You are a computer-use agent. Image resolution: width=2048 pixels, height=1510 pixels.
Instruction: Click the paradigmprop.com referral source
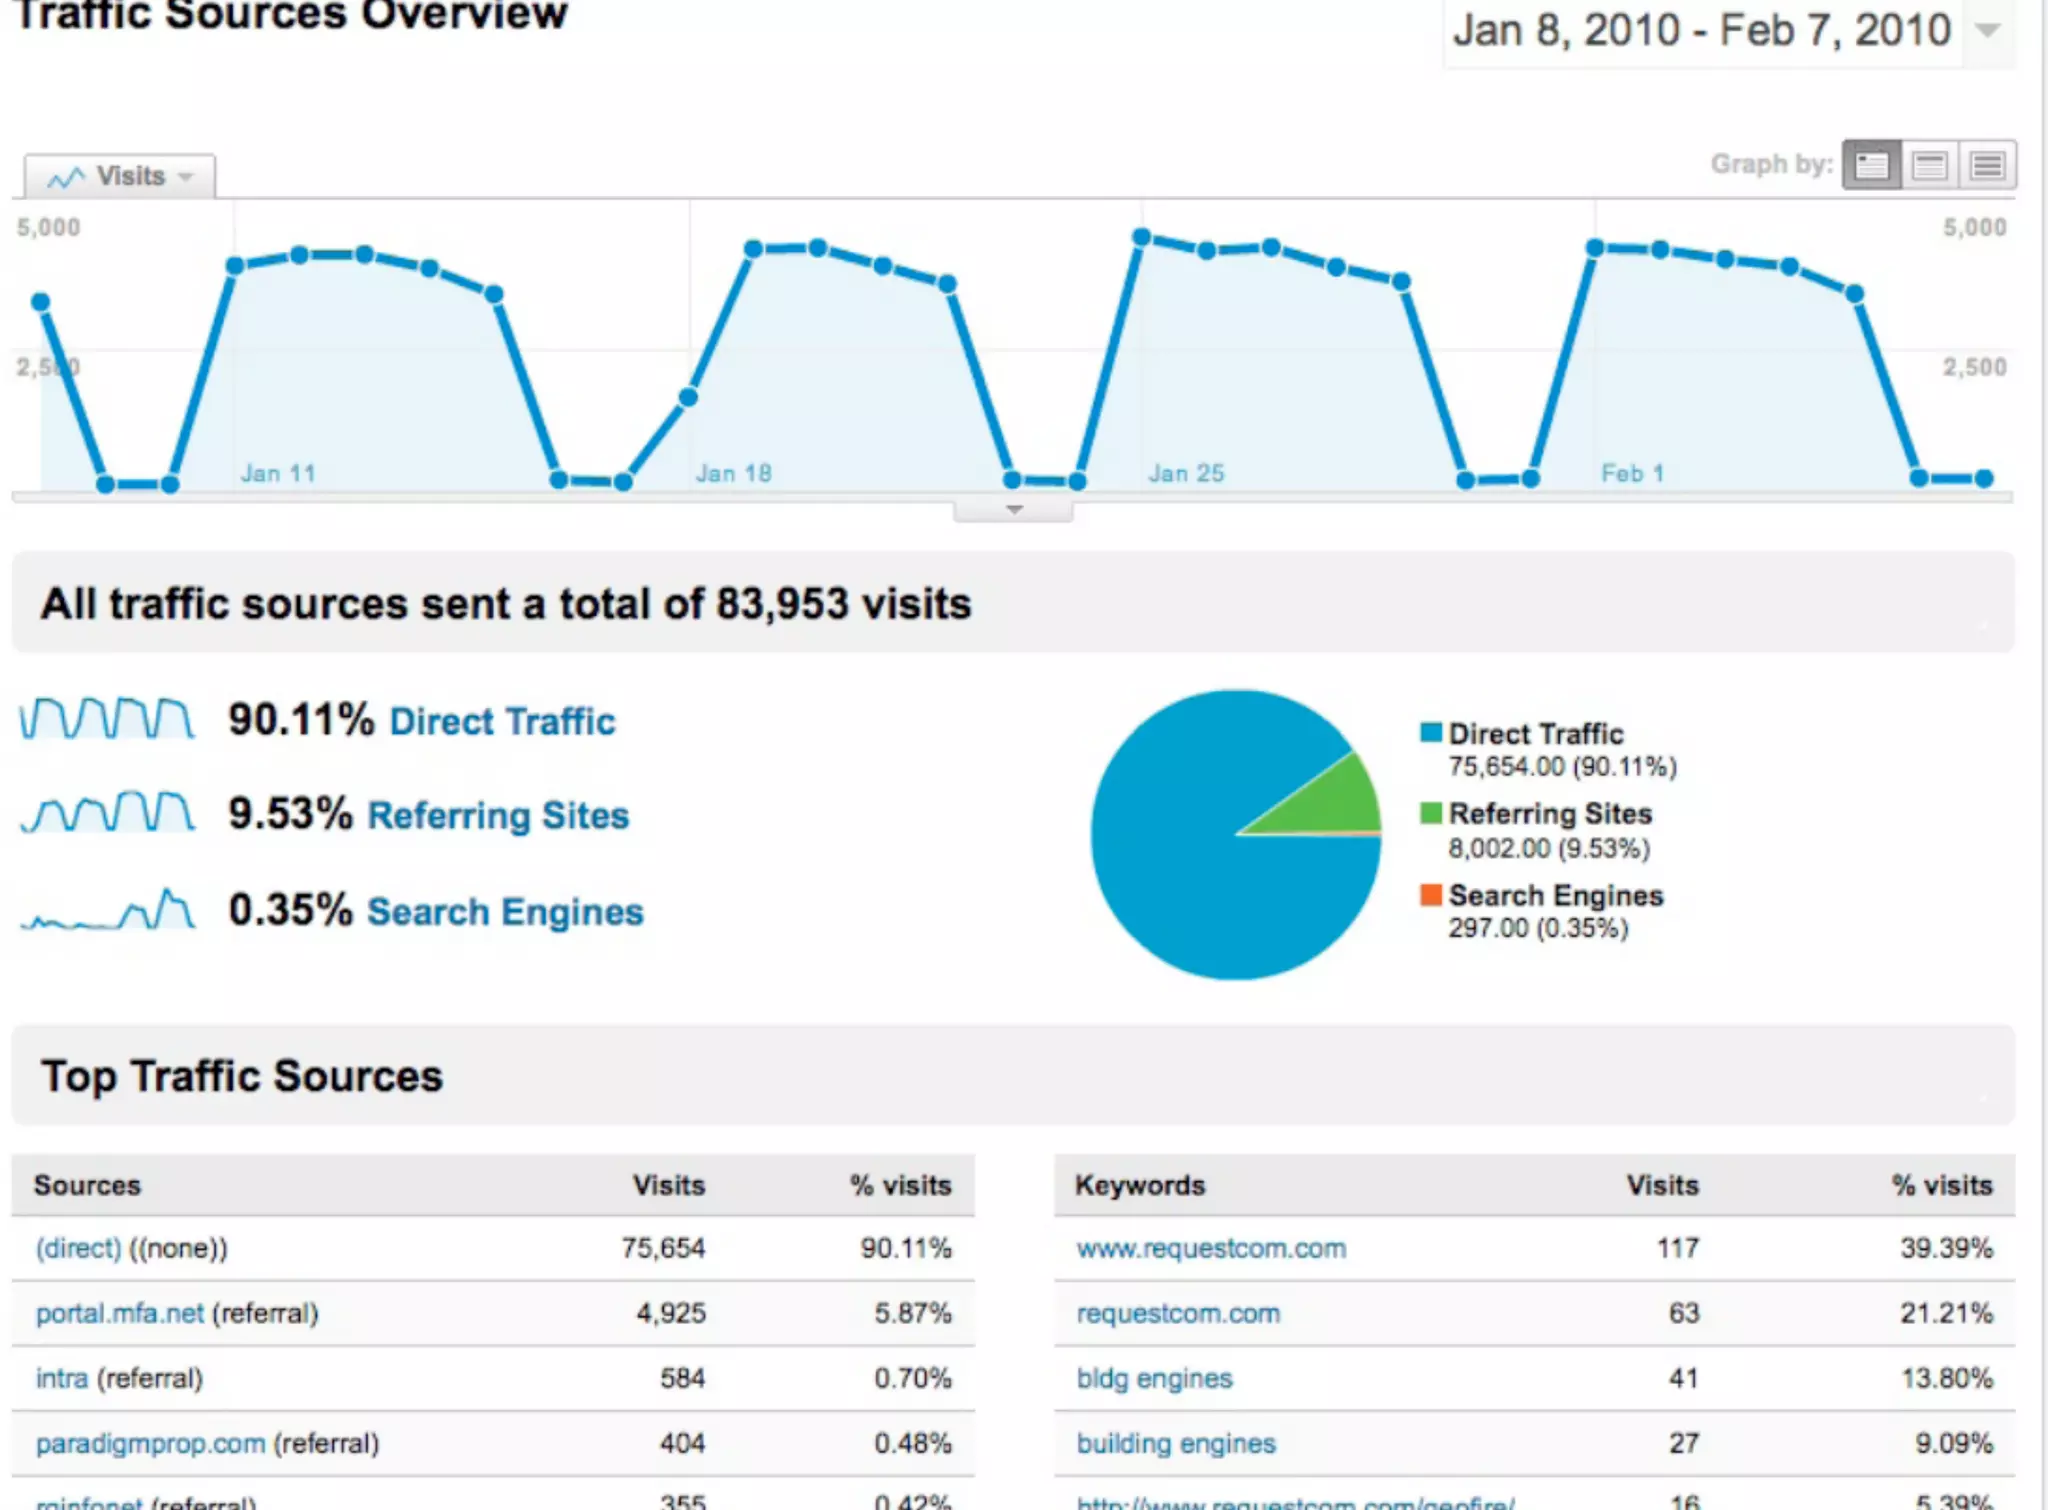pyautogui.click(x=150, y=1444)
